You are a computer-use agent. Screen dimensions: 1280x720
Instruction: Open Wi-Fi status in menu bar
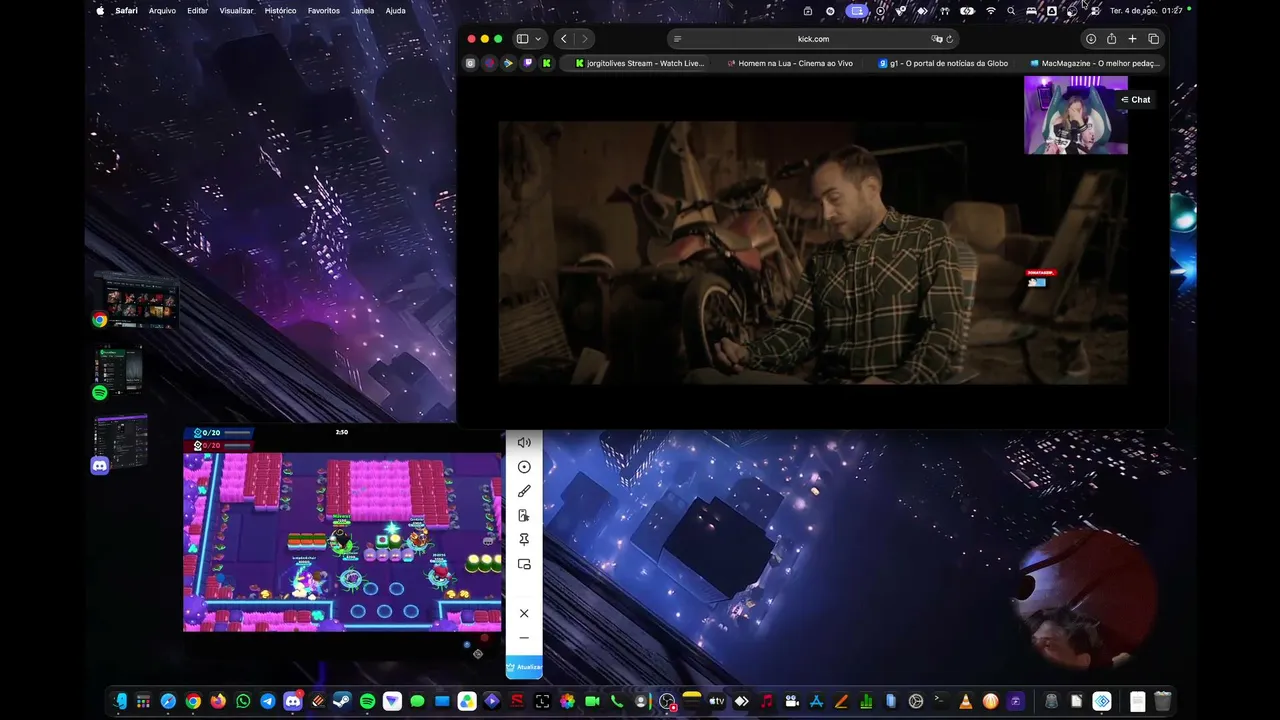tap(991, 11)
